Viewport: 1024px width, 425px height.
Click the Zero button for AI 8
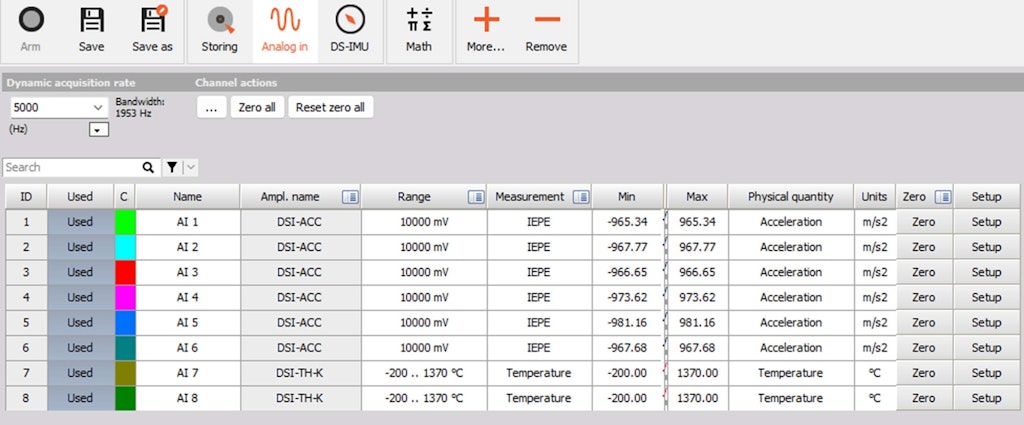tap(923, 398)
